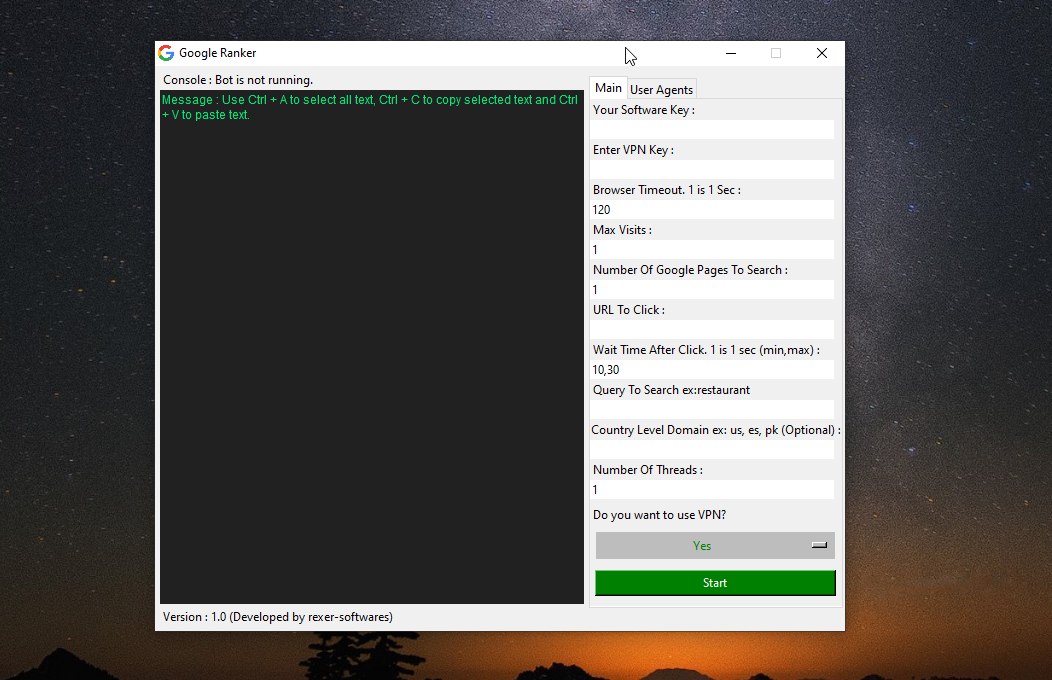
Task: Click Number Of Google Pages To Search field
Action: pyautogui.click(x=712, y=290)
